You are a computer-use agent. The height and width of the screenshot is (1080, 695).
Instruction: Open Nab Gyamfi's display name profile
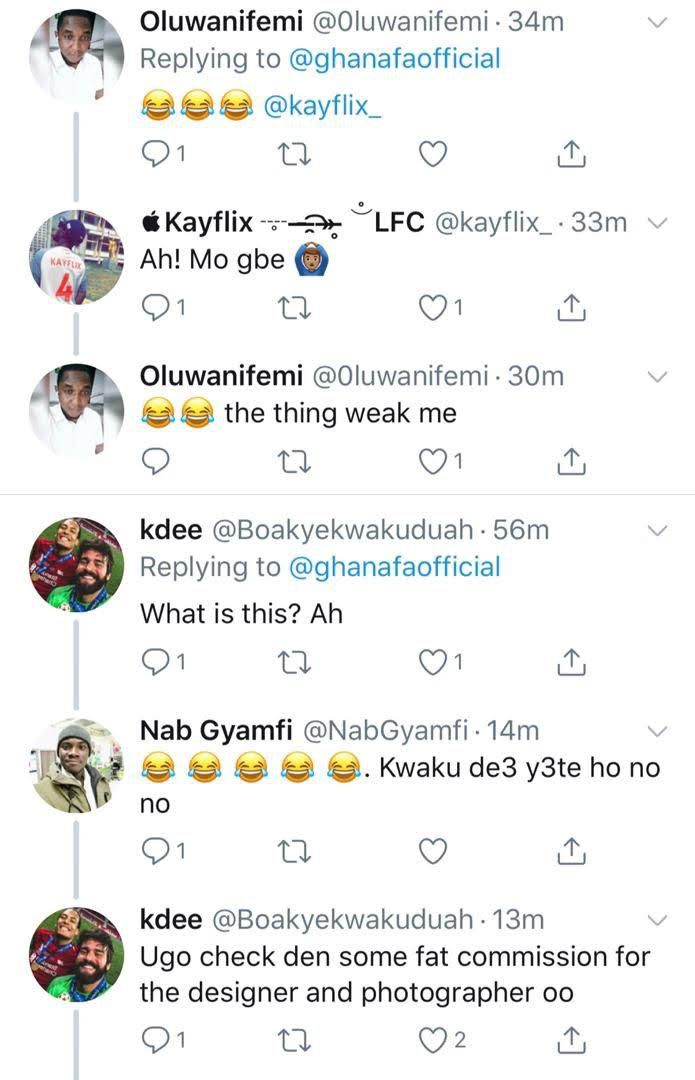[205, 731]
